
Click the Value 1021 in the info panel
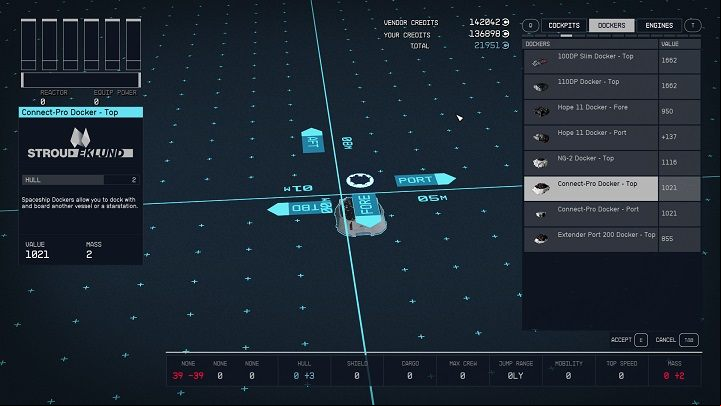[37, 254]
